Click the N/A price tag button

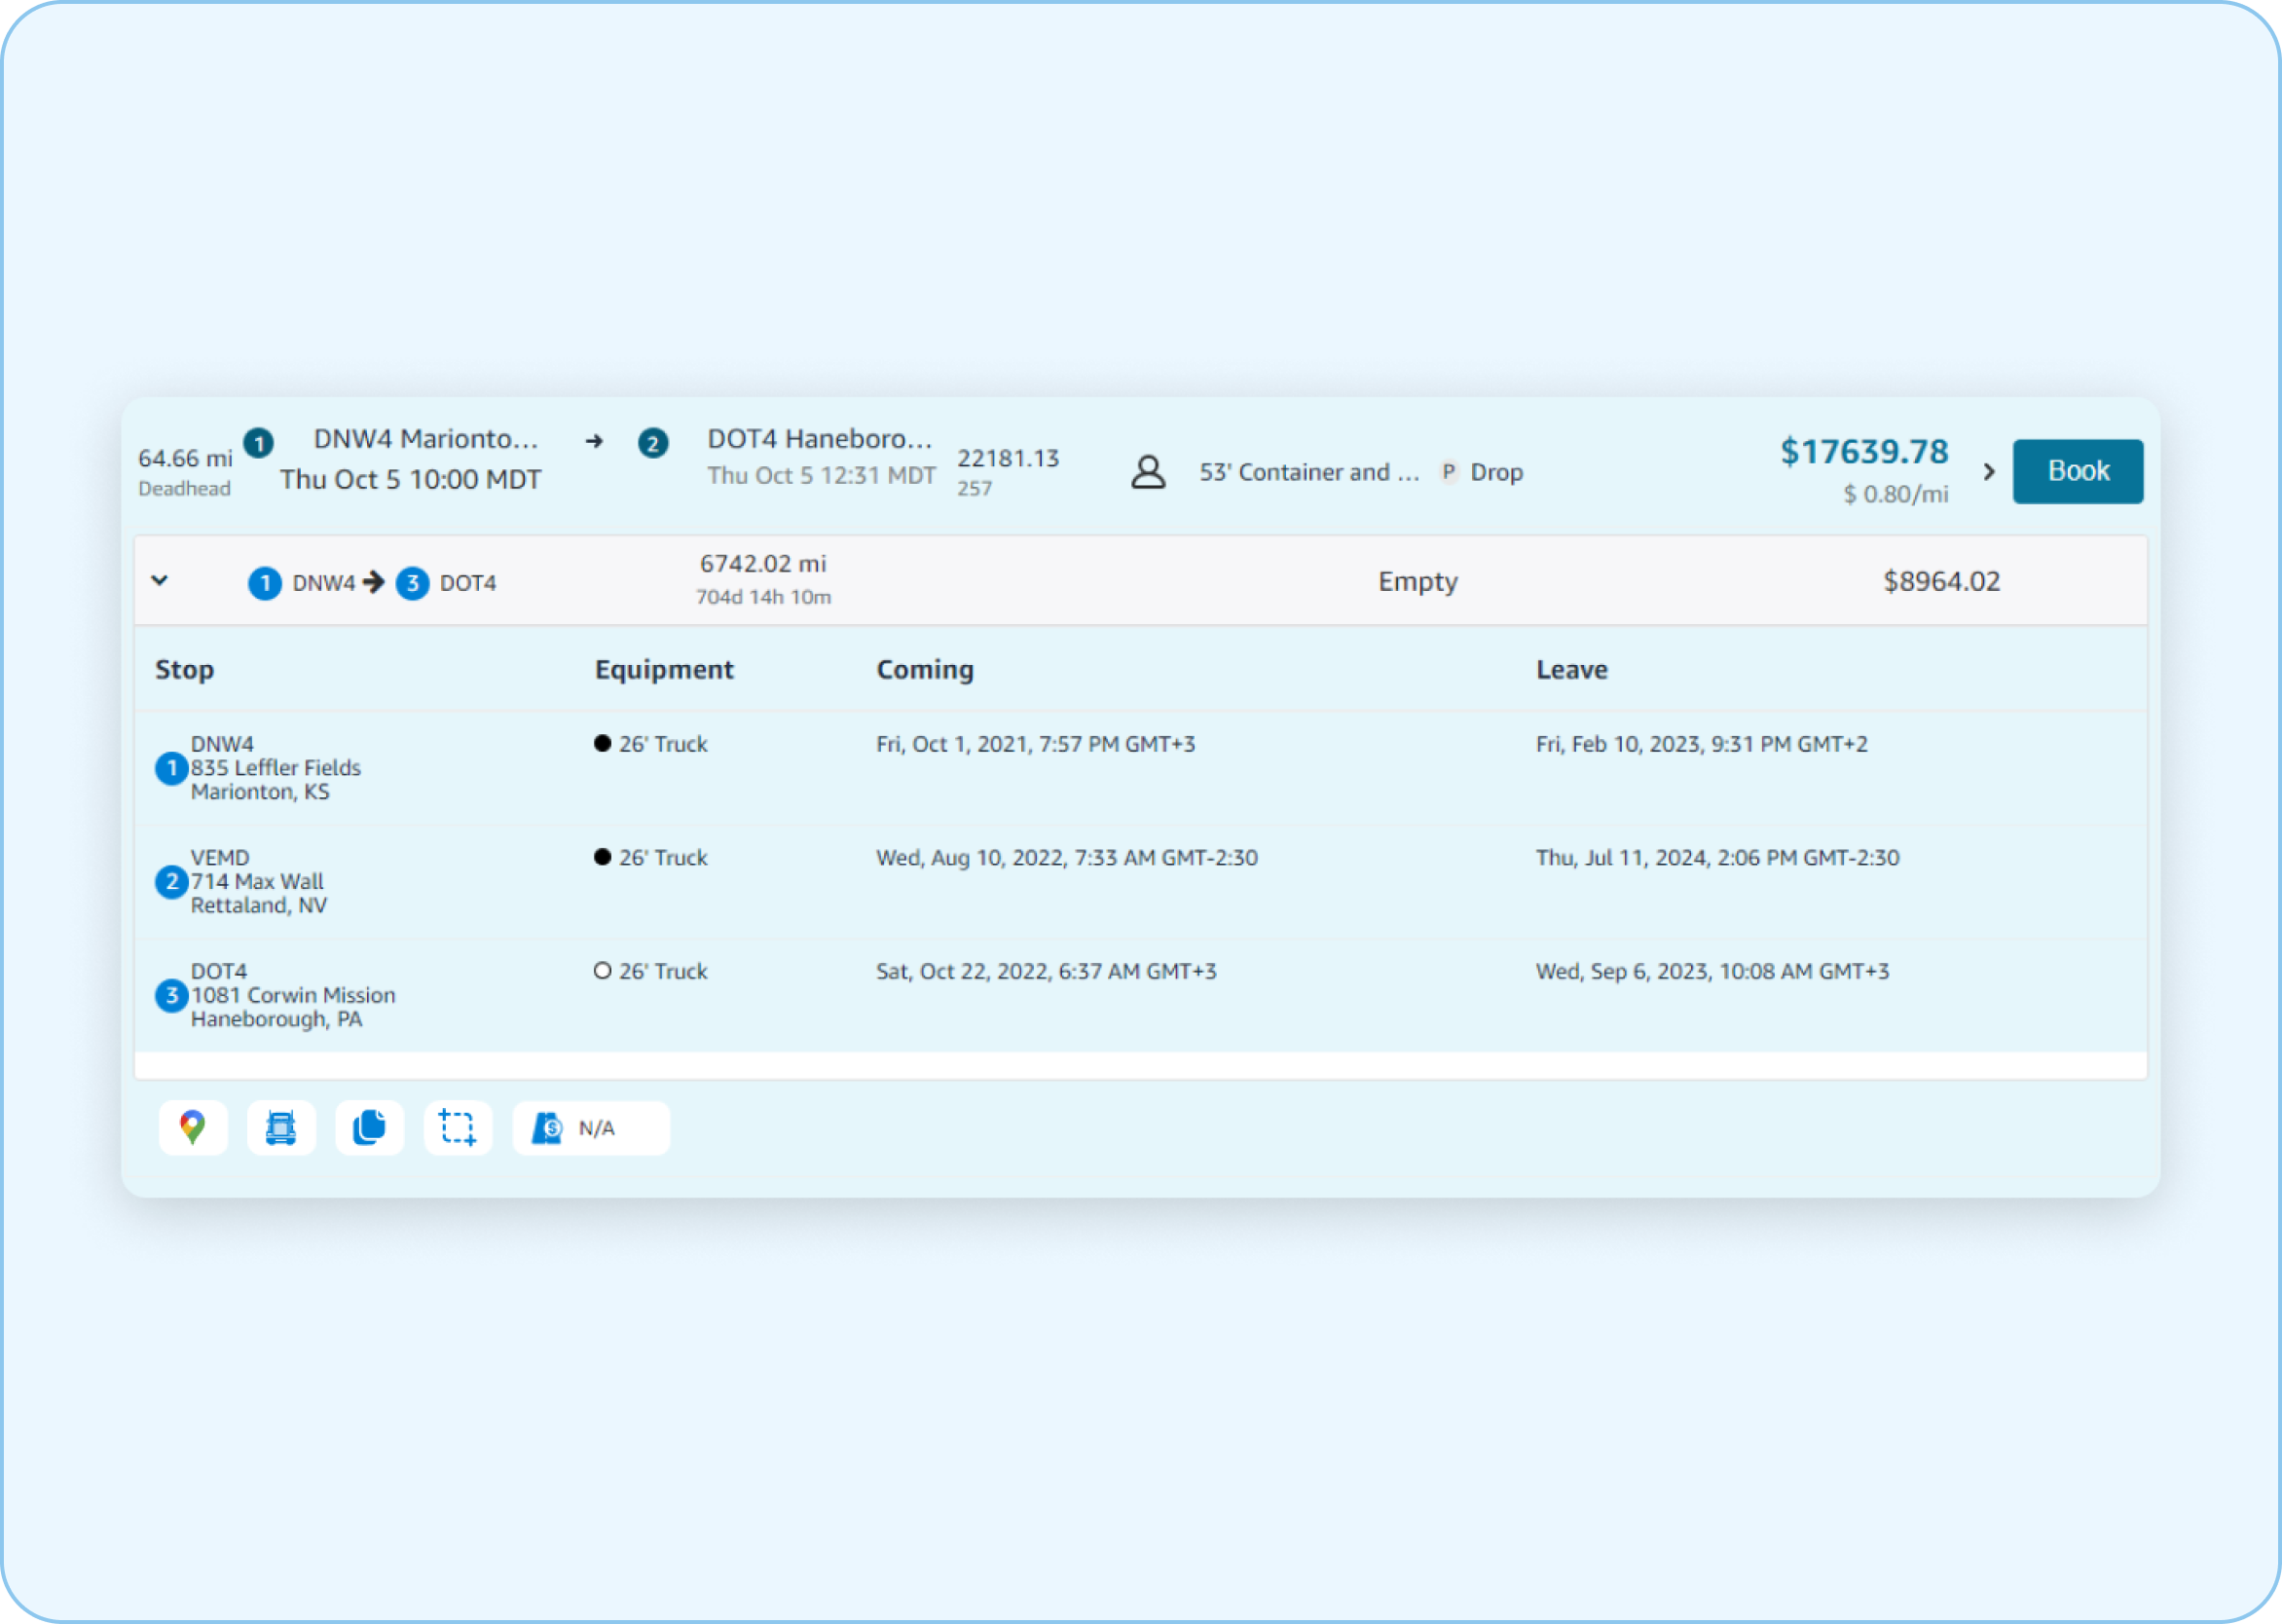point(591,1128)
